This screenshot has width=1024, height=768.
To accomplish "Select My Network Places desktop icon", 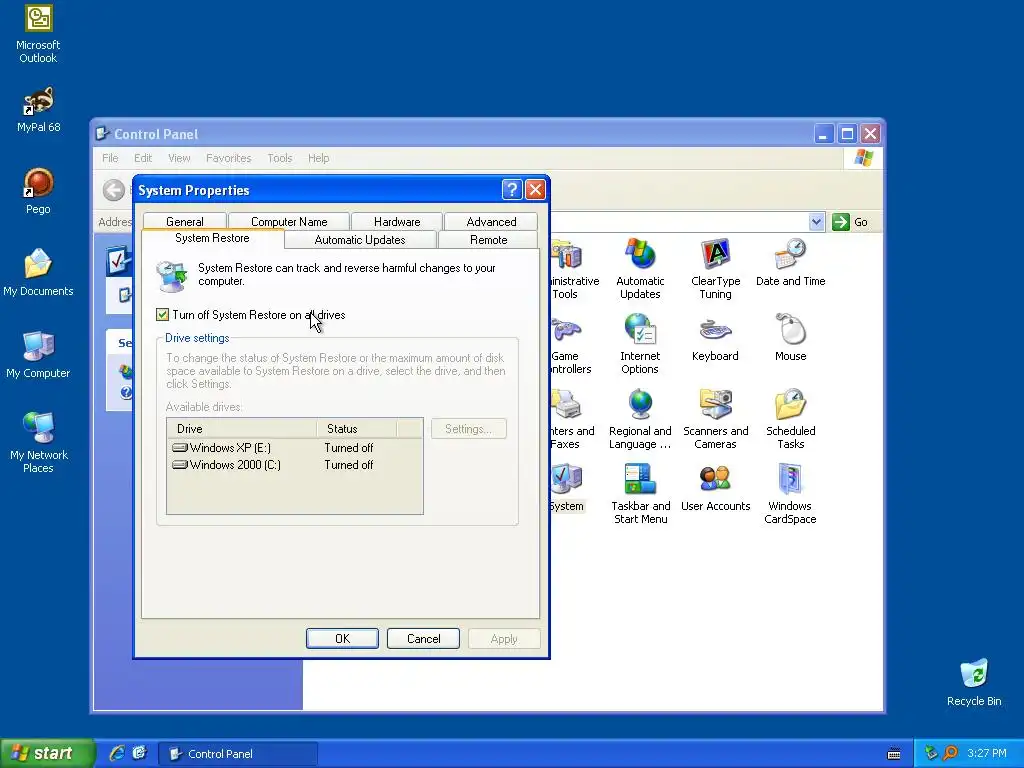I will coord(38,443).
